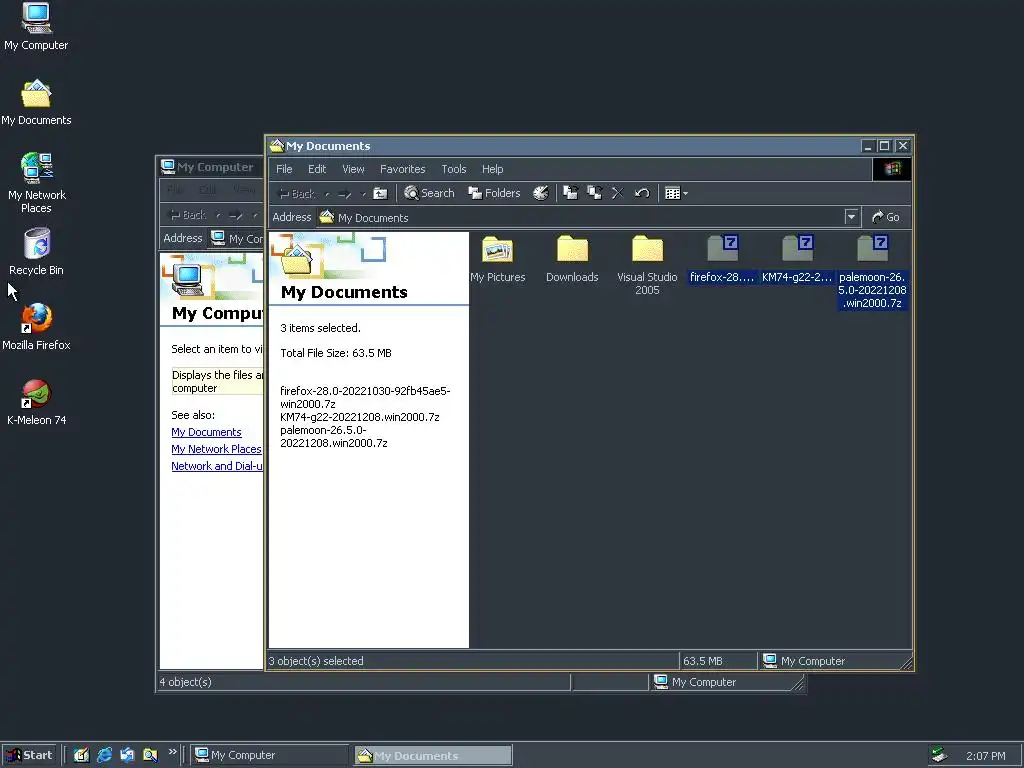Expand the quick launch overflow chevron
The width and height of the screenshot is (1024, 768).
[x=172, y=752]
